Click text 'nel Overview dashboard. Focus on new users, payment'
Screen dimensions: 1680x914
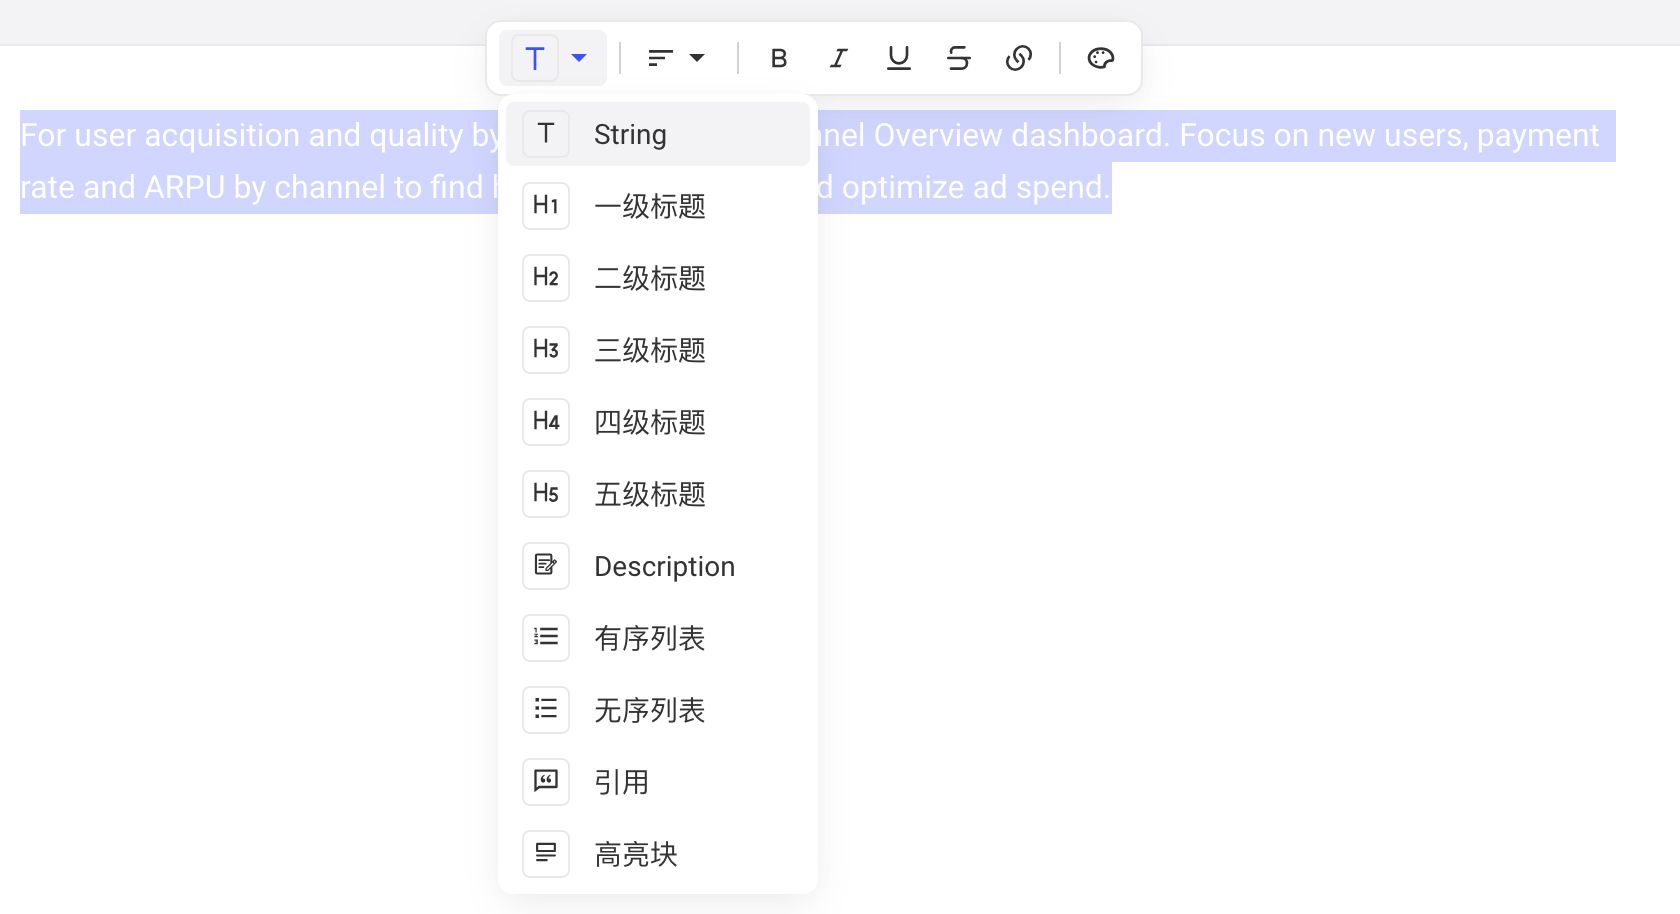point(1209,135)
